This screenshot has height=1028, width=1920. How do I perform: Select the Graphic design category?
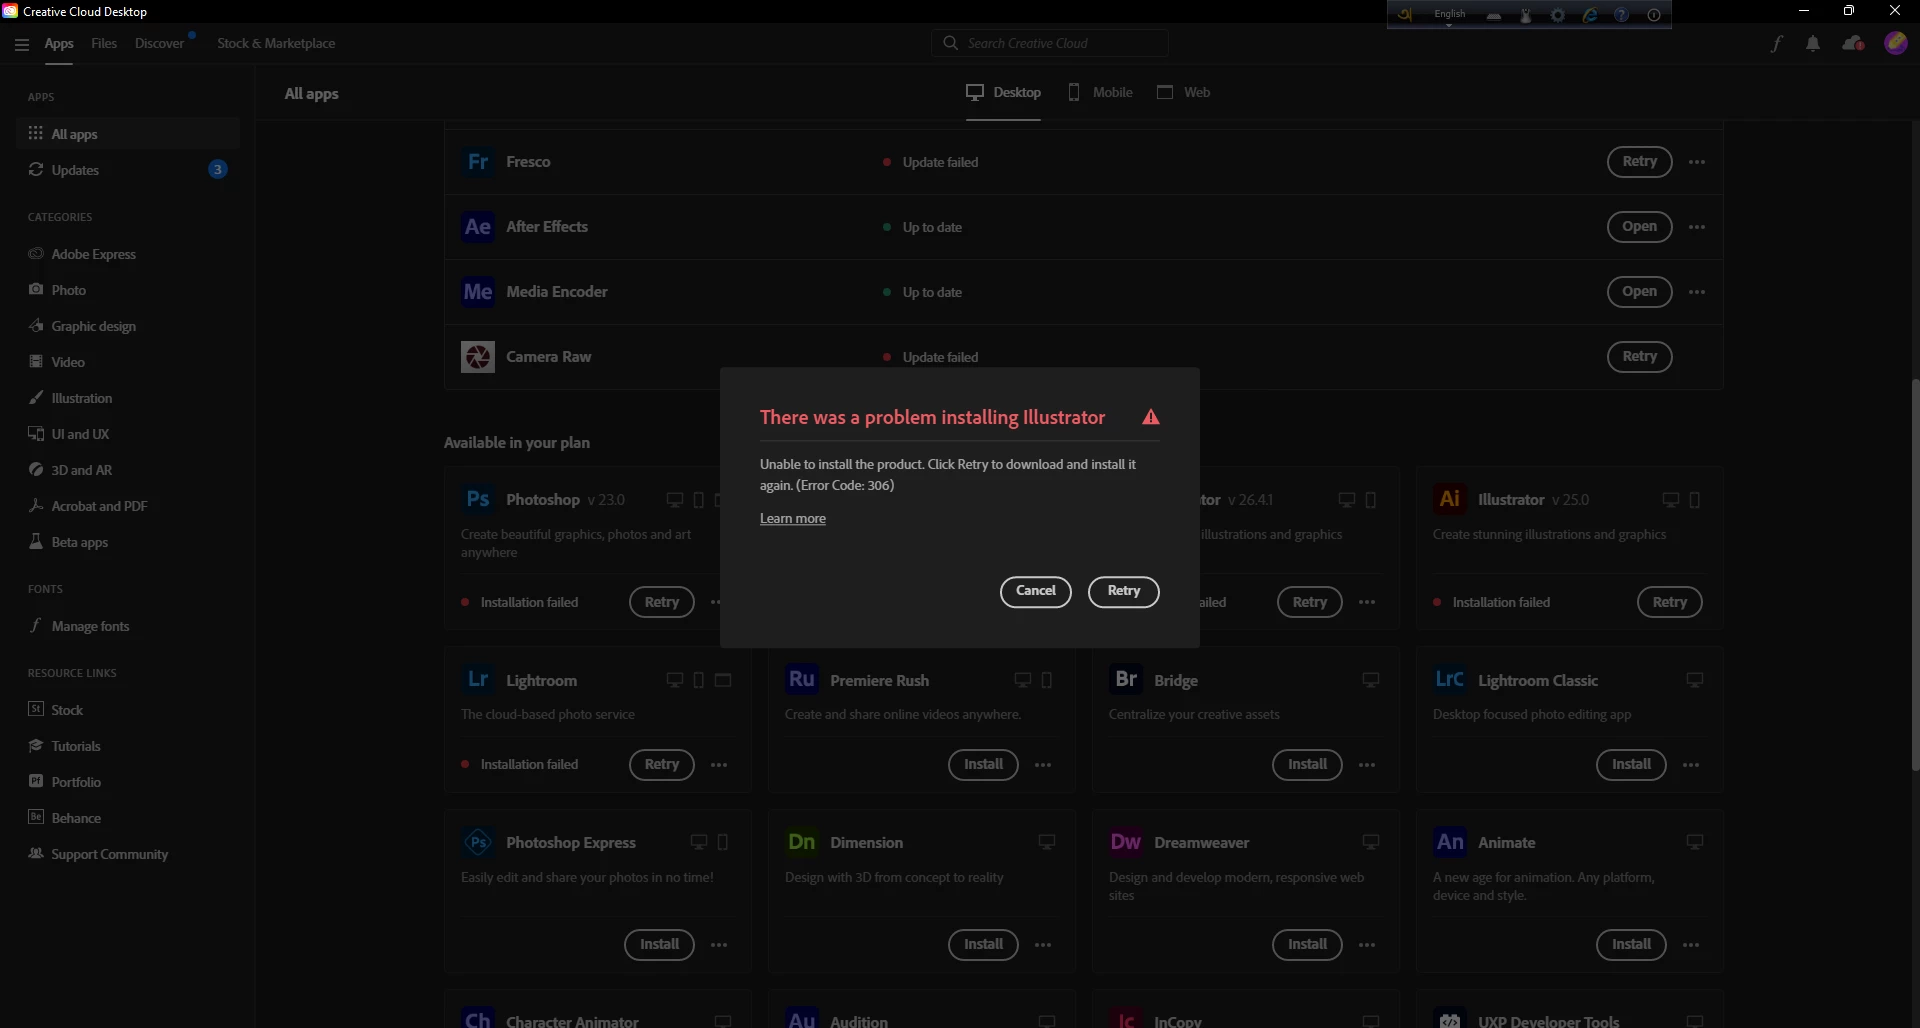click(128, 326)
